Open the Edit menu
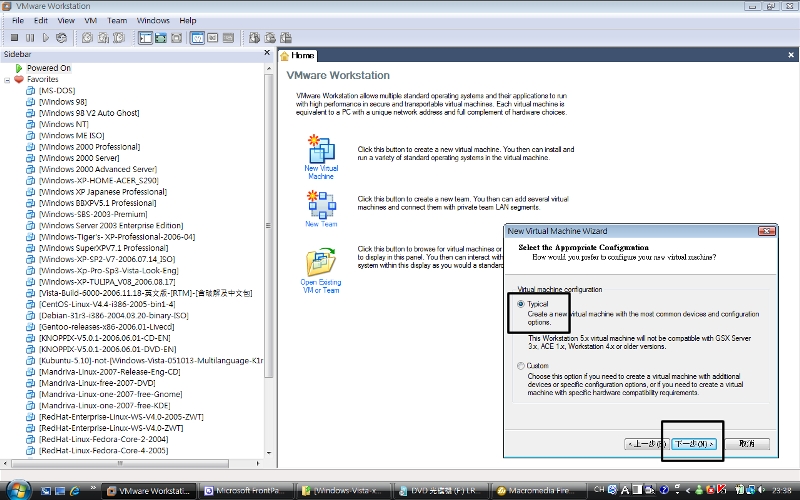Screen dimensions: 800x500 (x=41, y=20)
